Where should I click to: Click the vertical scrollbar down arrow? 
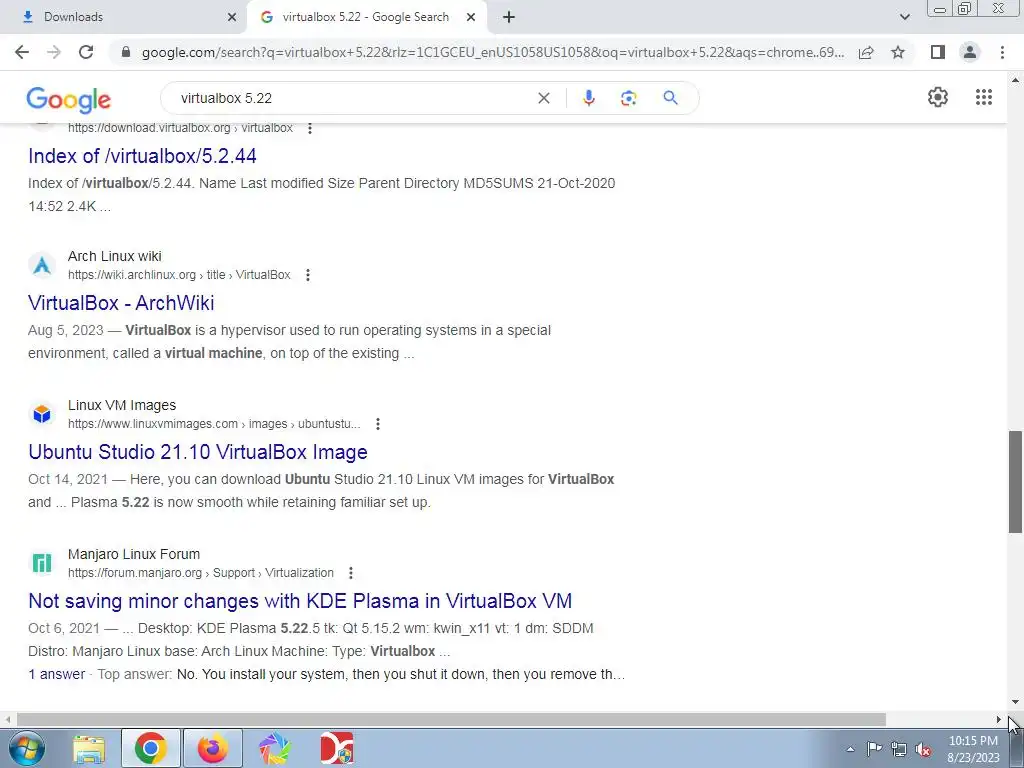(1015, 703)
